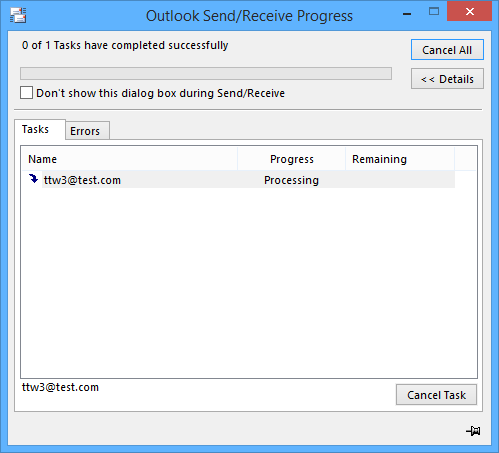Click the Remaining column header
This screenshot has height=453, width=499.
pyautogui.click(x=400, y=159)
